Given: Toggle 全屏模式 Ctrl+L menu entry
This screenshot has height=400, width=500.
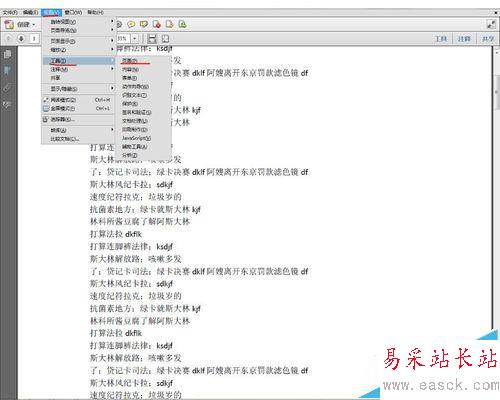Looking at the screenshot, I should tap(78, 108).
